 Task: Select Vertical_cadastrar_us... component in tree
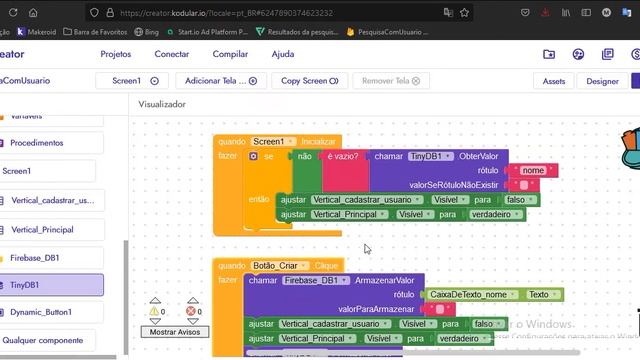click(52, 200)
